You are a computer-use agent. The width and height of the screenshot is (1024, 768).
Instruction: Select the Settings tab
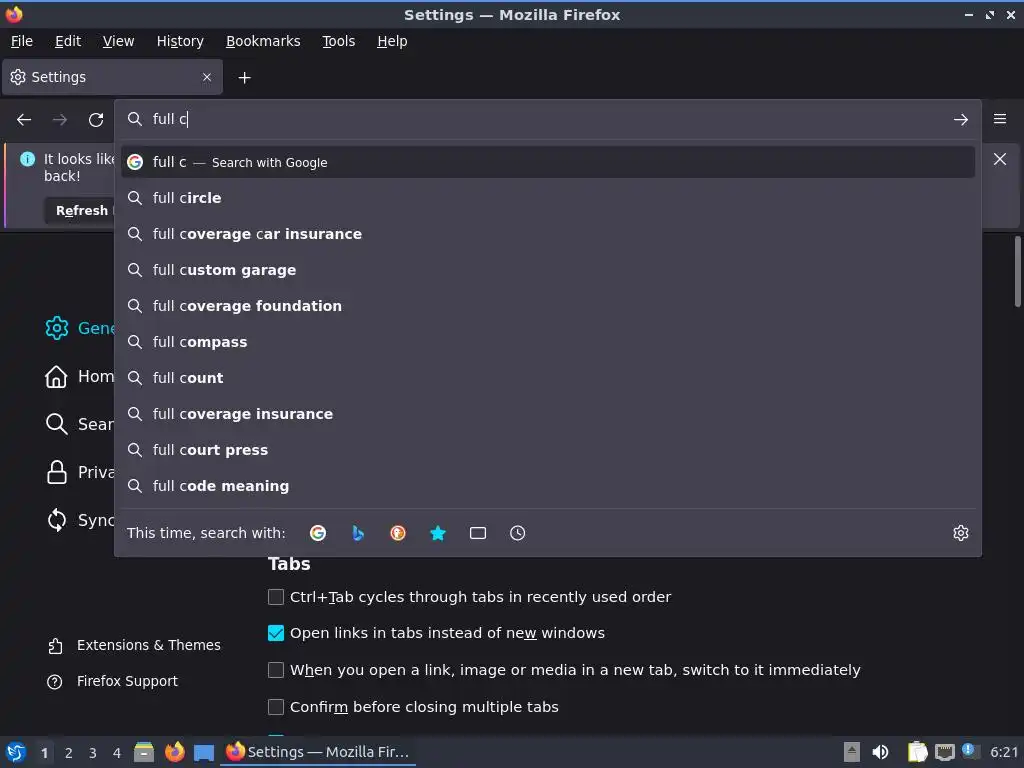click(x=112, y=77)
